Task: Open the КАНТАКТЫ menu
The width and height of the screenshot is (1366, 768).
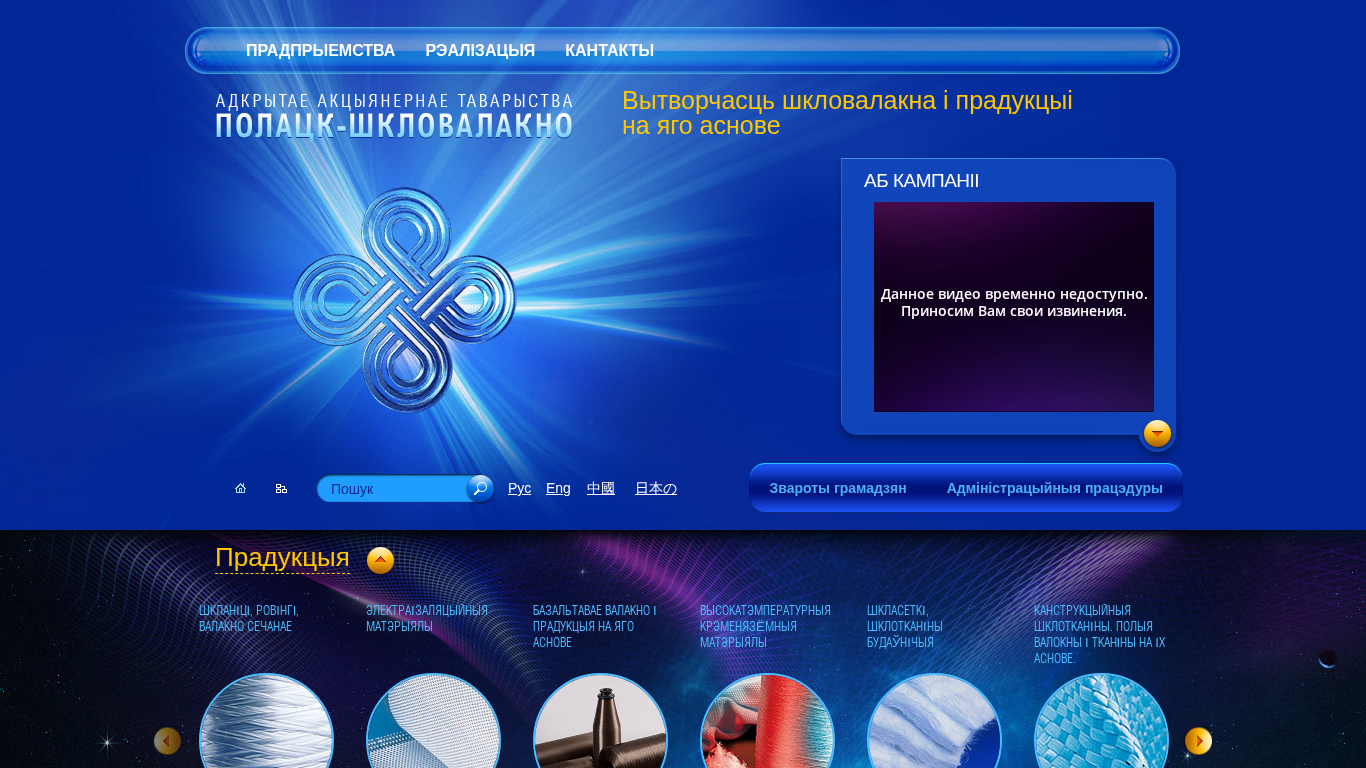Action: coord(609,51)
